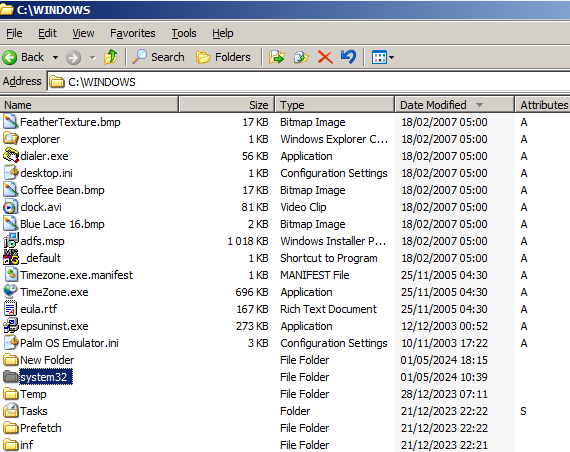Click the green Back arrow icon

[x=9, y=57]
